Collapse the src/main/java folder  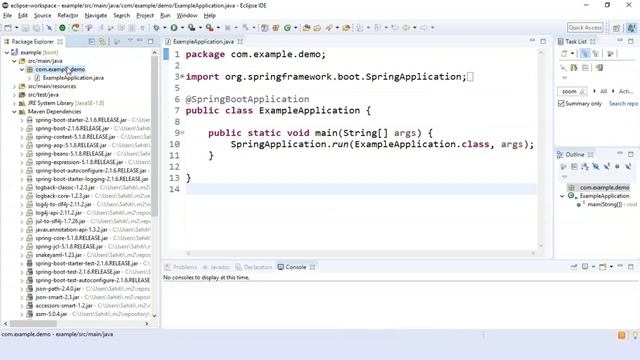pyautogui.click(x=14, y=61)
